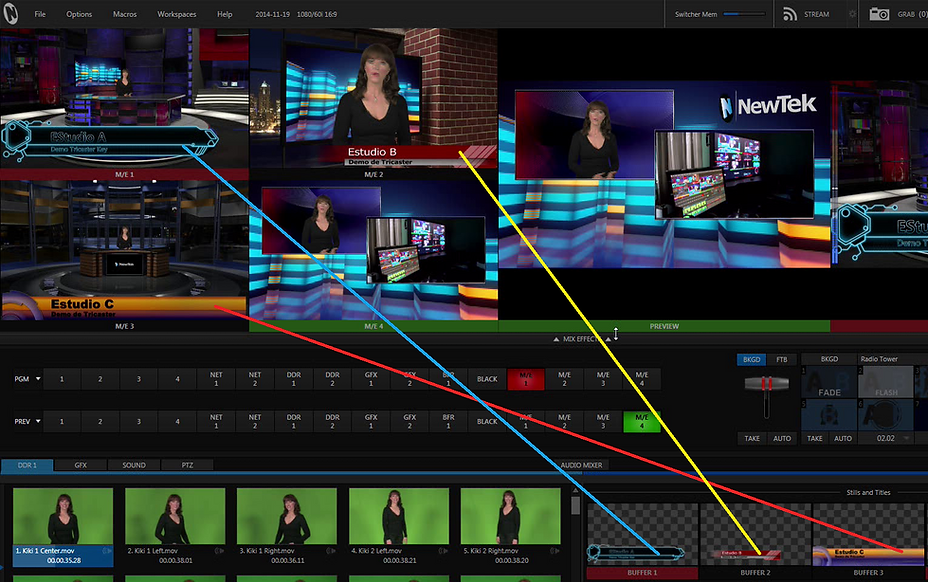
Task: Select BUFFER 3 still thumbnail
Action: tap(868, 535)
